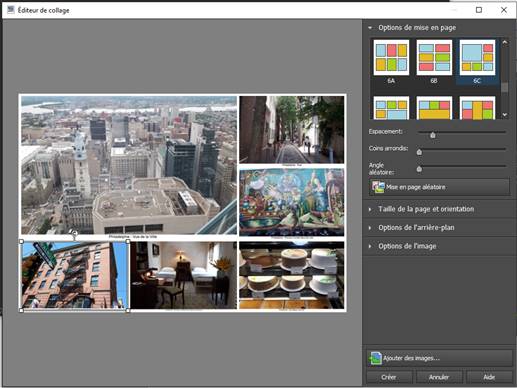
Task: Click the layout list scrollbar thumb
Action: (x=505, y=88)
